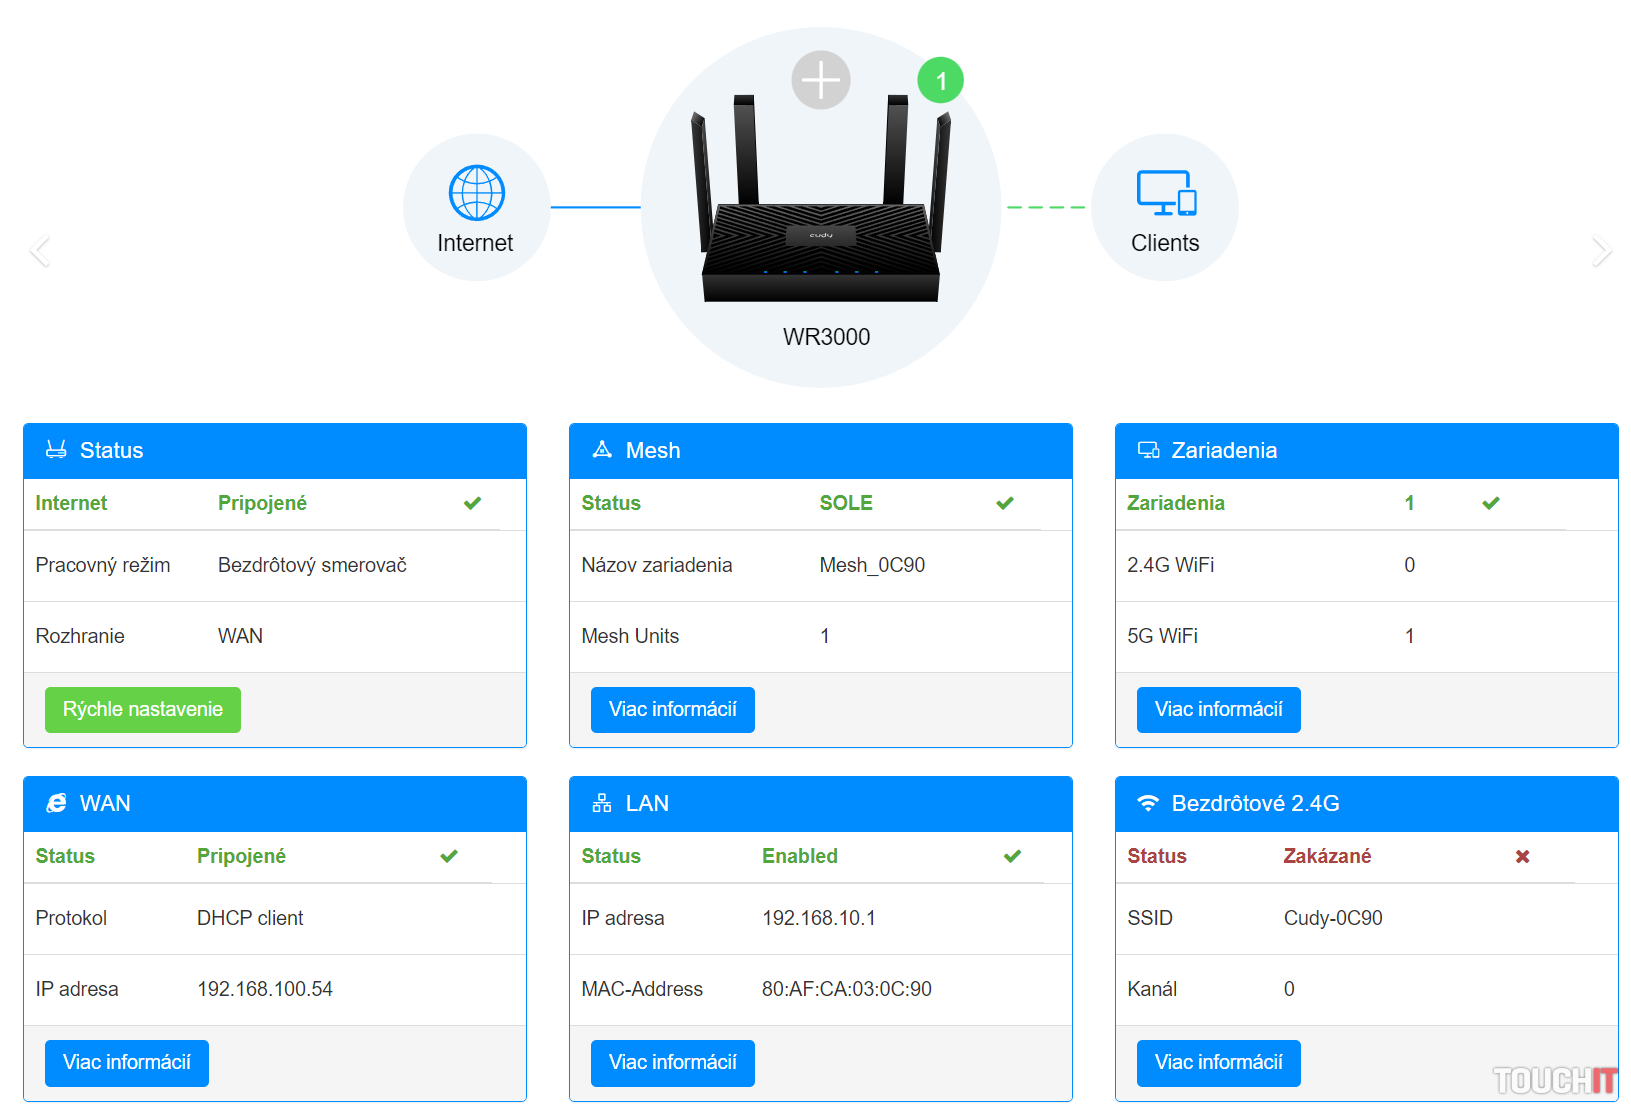Open Viac informácií in the LAN panel
Screen dimensions: 1631x1106
click(672, 1063)
